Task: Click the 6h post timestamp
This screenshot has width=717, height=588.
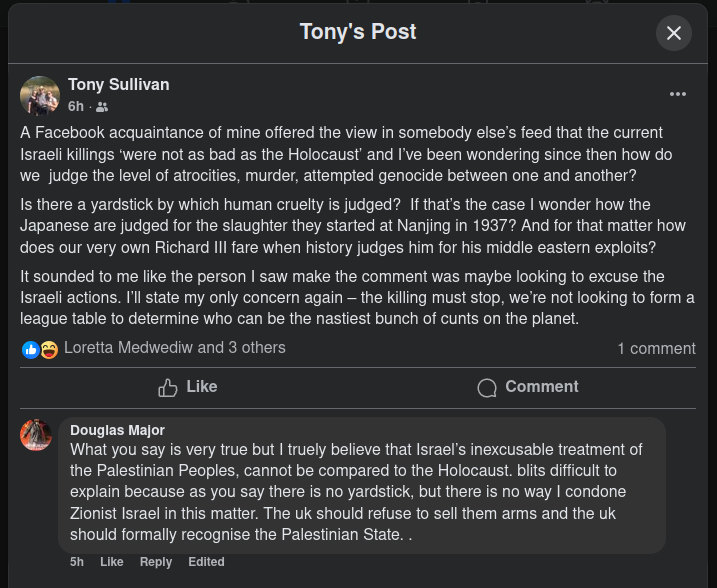Action: pos(76,107)
